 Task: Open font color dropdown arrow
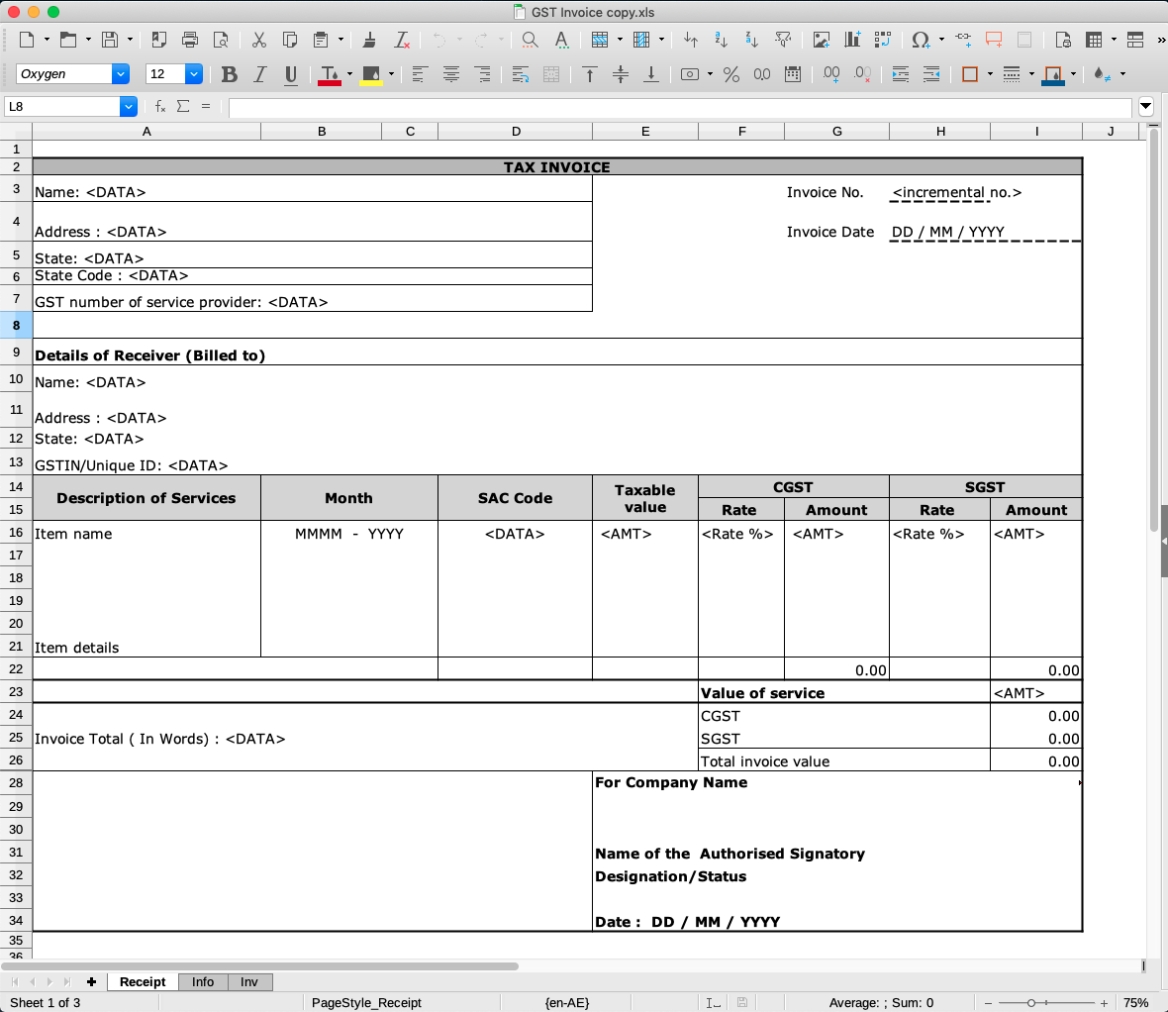[349, 74]
